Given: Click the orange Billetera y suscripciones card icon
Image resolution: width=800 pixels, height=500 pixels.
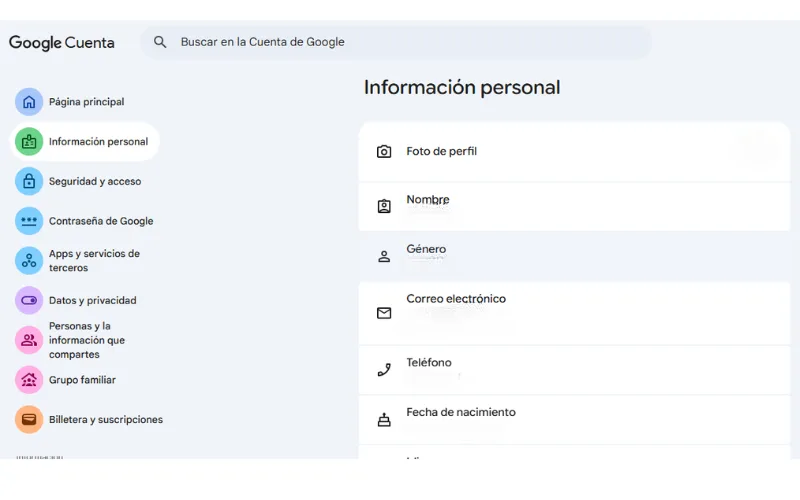Looking at the screenshot, I should pos(29,420).
